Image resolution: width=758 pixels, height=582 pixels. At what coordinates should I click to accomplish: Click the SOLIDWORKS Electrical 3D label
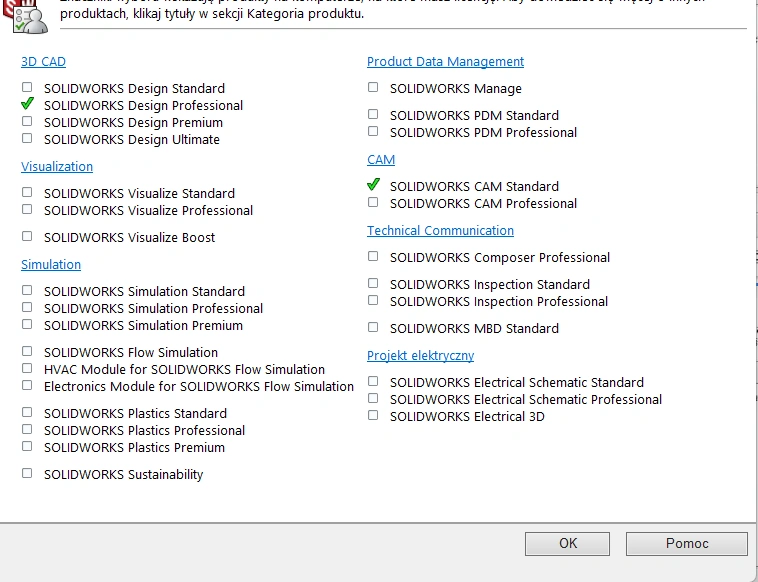(467, 417)
